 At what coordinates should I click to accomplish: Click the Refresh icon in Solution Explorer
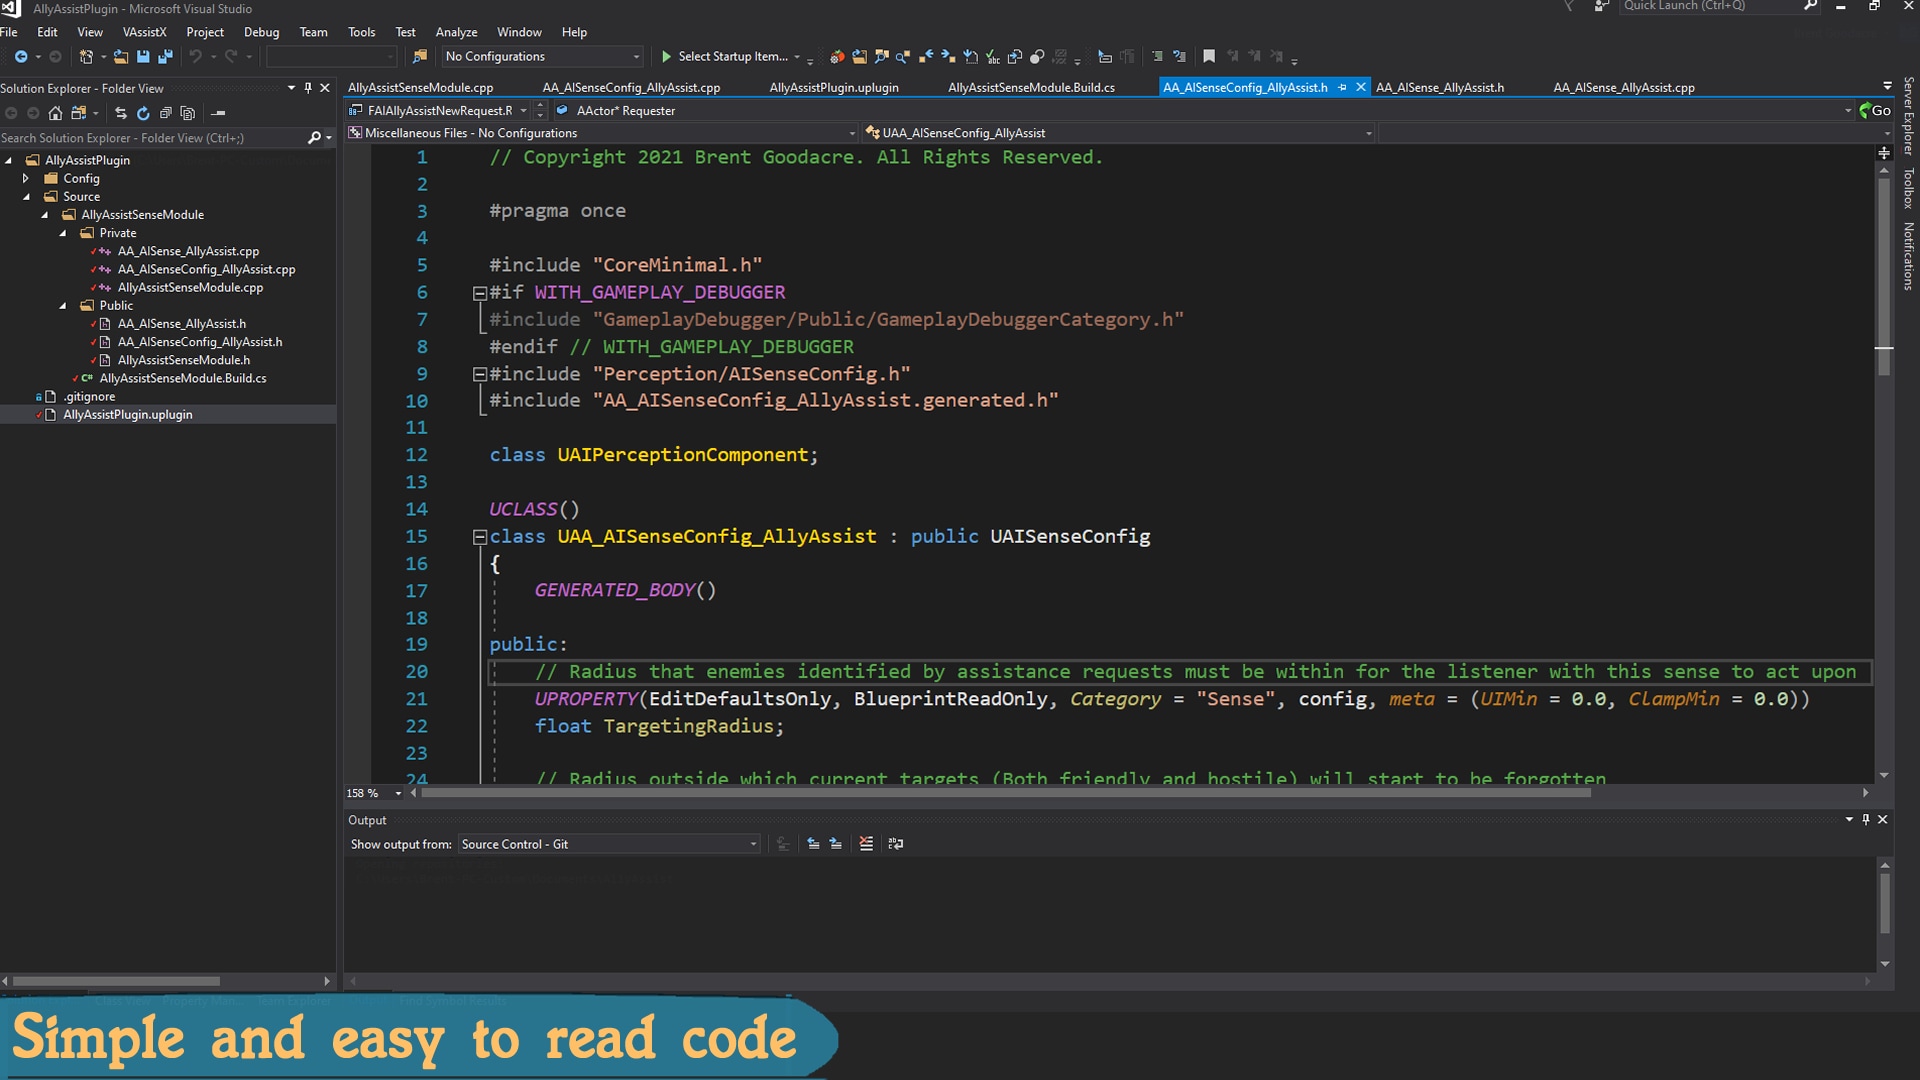pyautogui.click(x=143, y=112)
